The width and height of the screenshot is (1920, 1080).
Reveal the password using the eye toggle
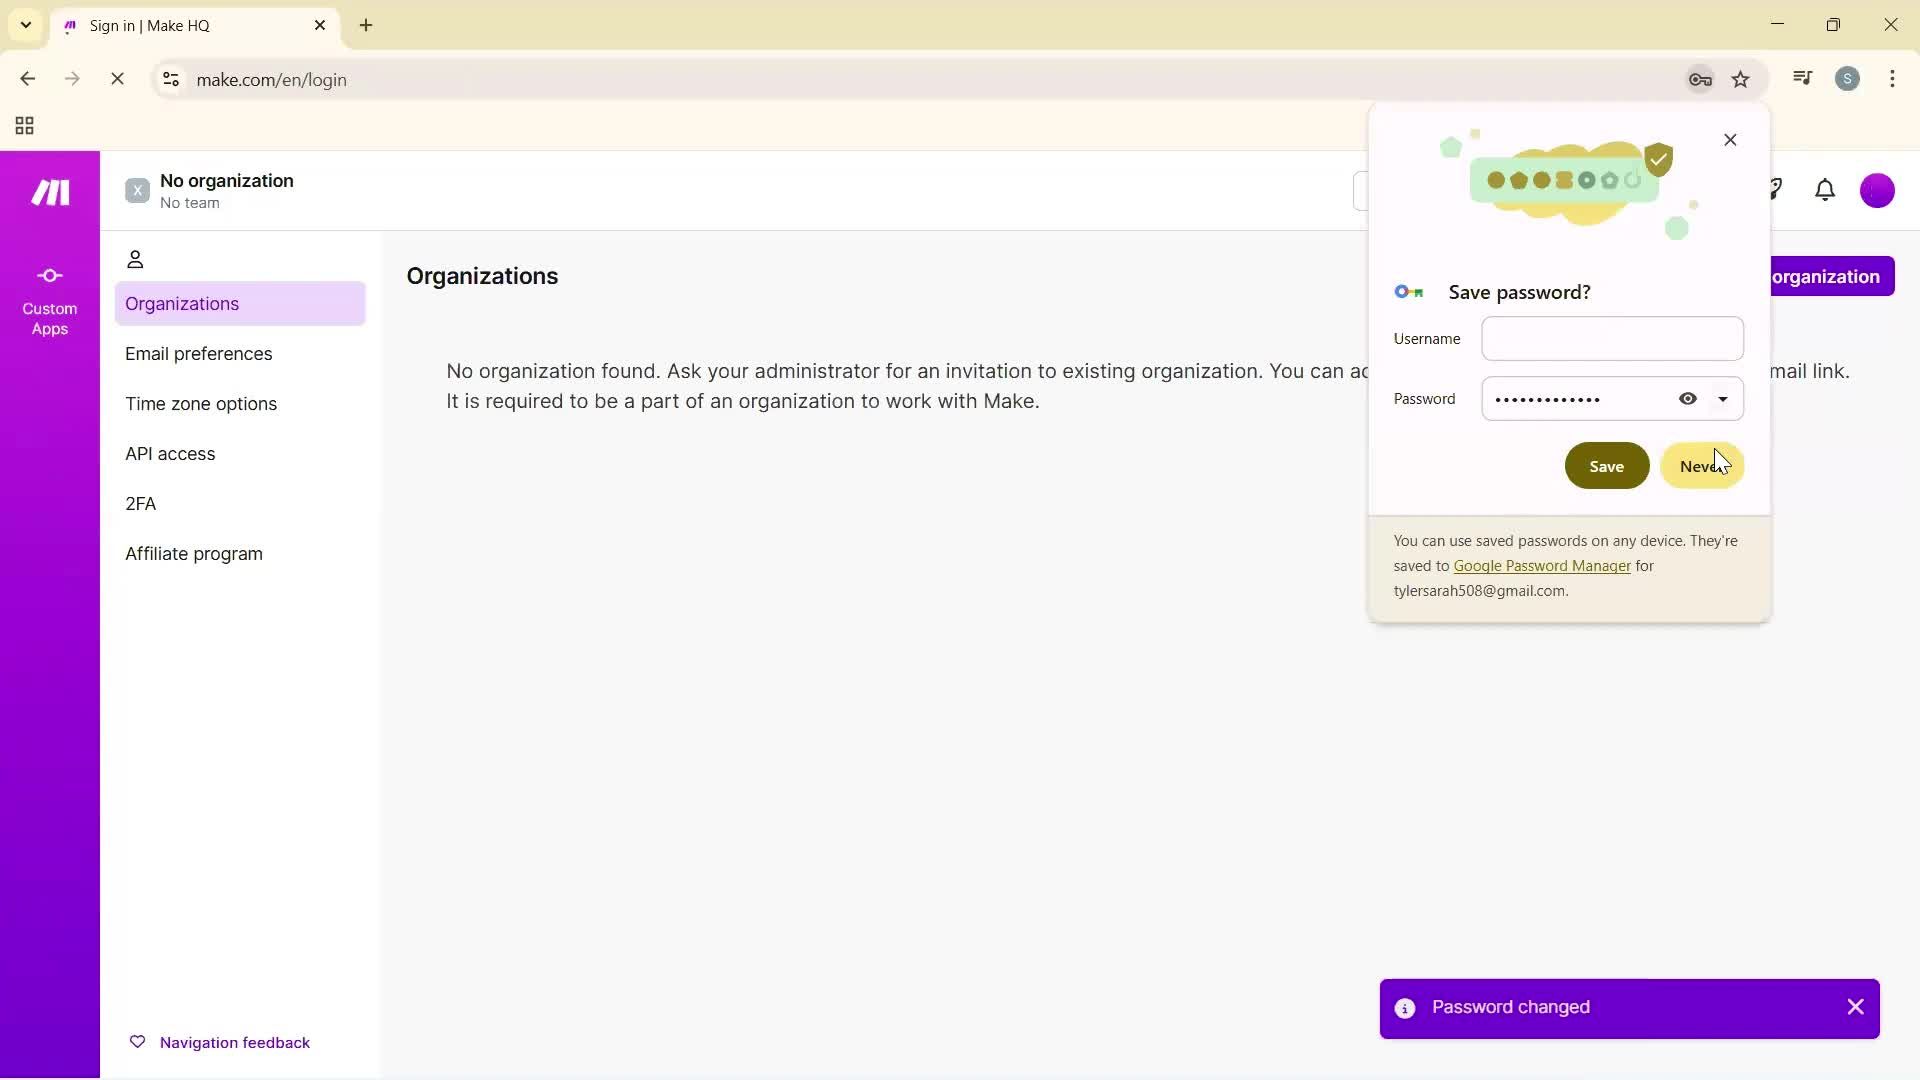(1688, 398)
